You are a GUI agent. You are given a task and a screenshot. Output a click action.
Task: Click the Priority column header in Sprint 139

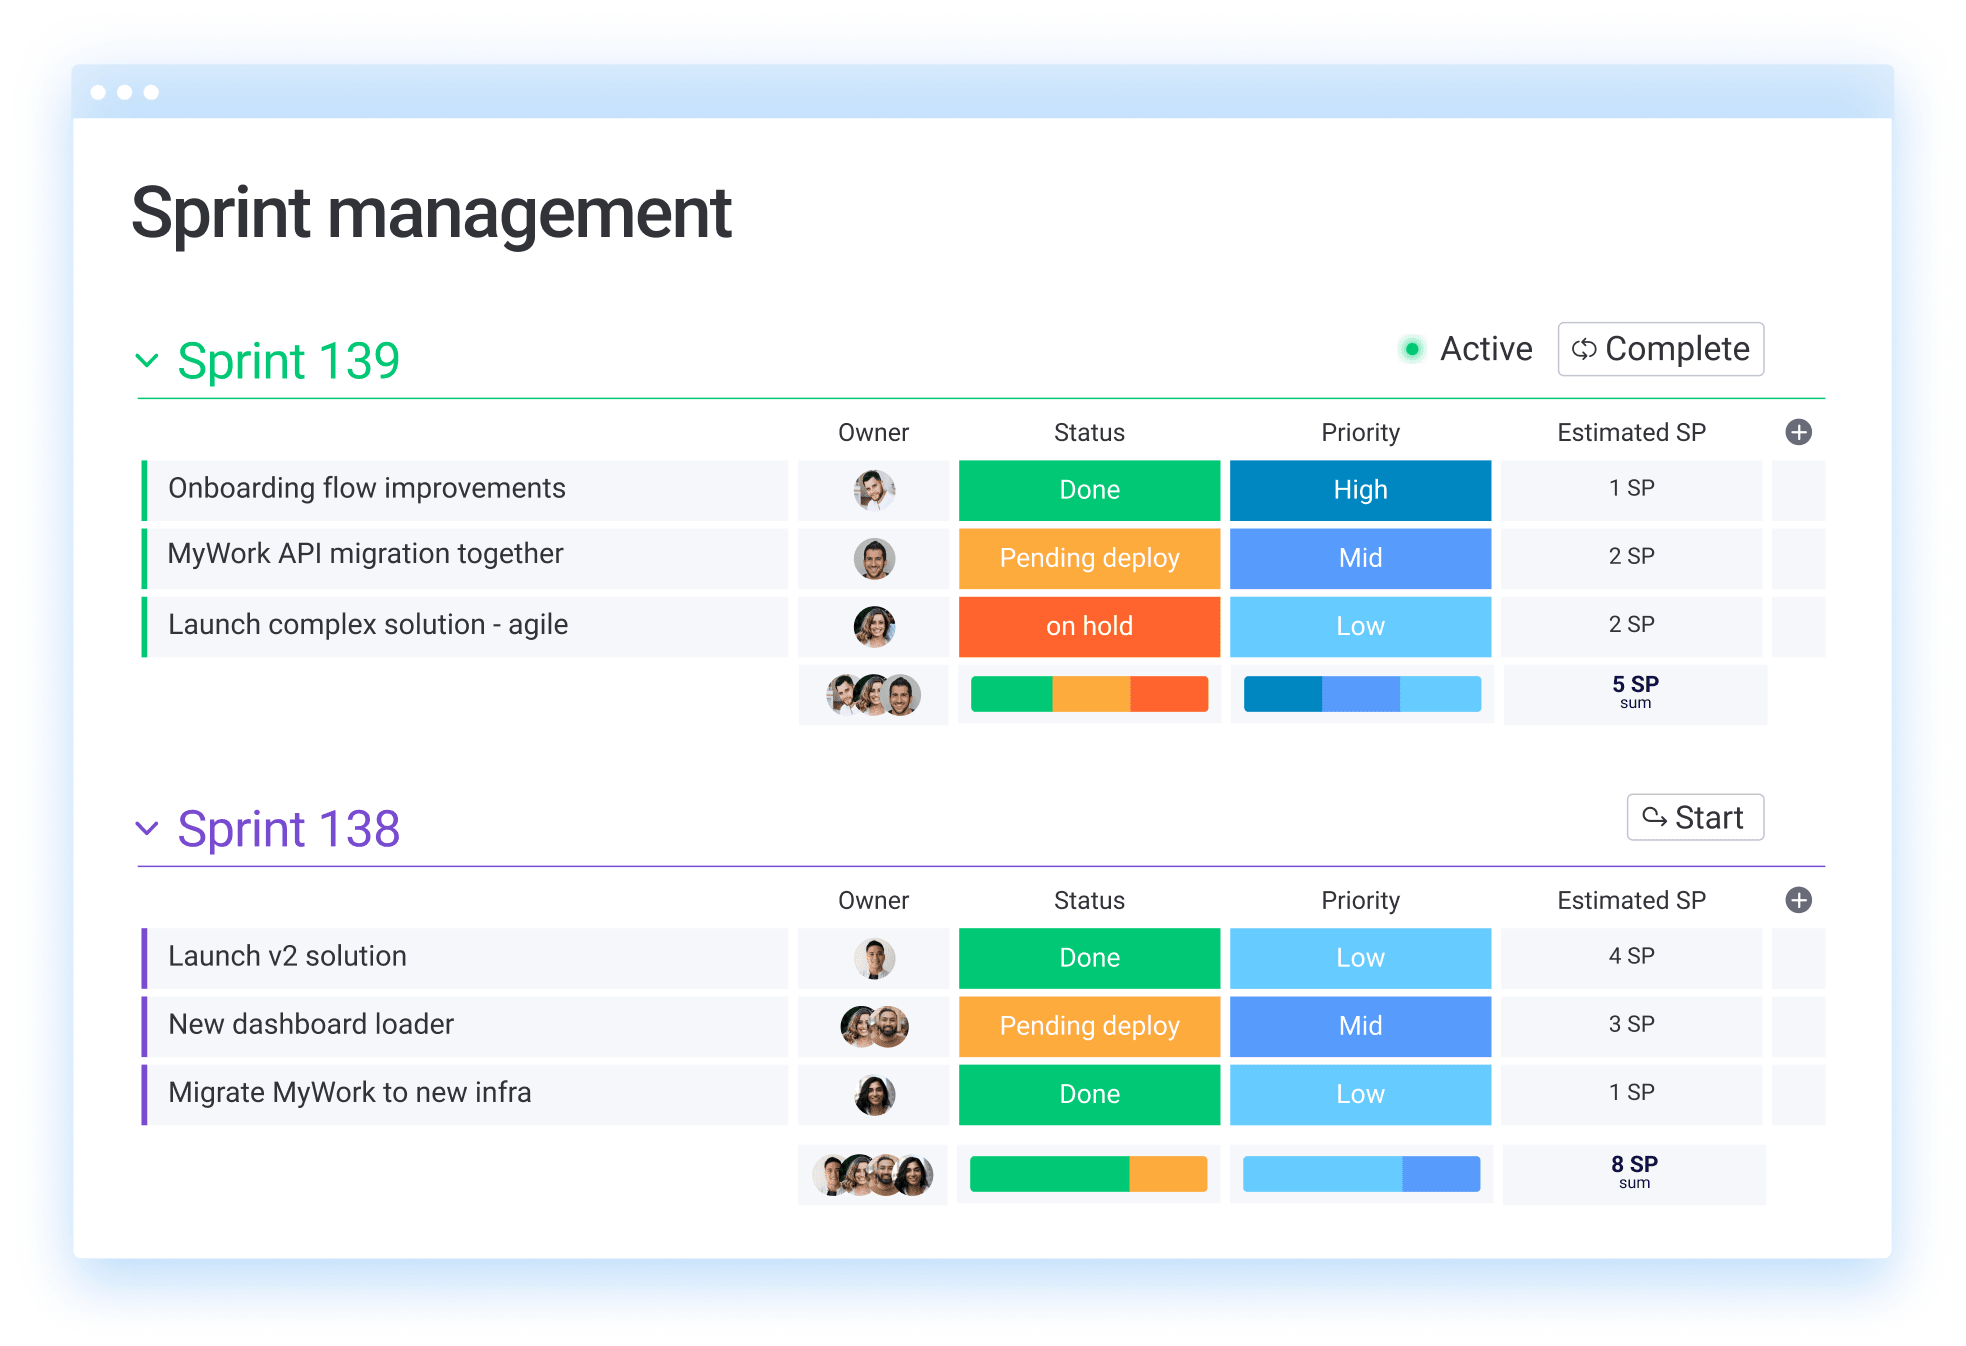tap(1360, 432)
